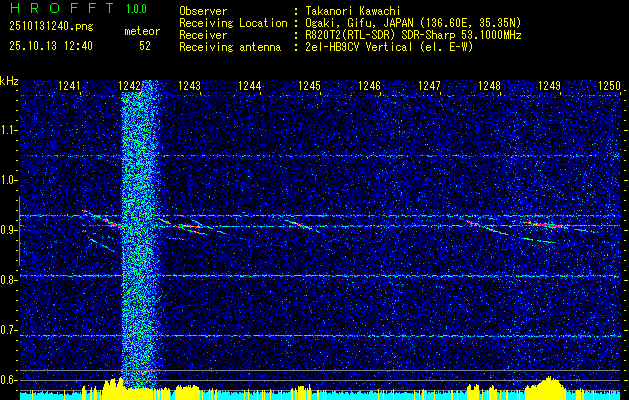Viewport: 629px width, 400px height.
Task: Click the observer name Takanori Kawachi
Action: [351, 11]
